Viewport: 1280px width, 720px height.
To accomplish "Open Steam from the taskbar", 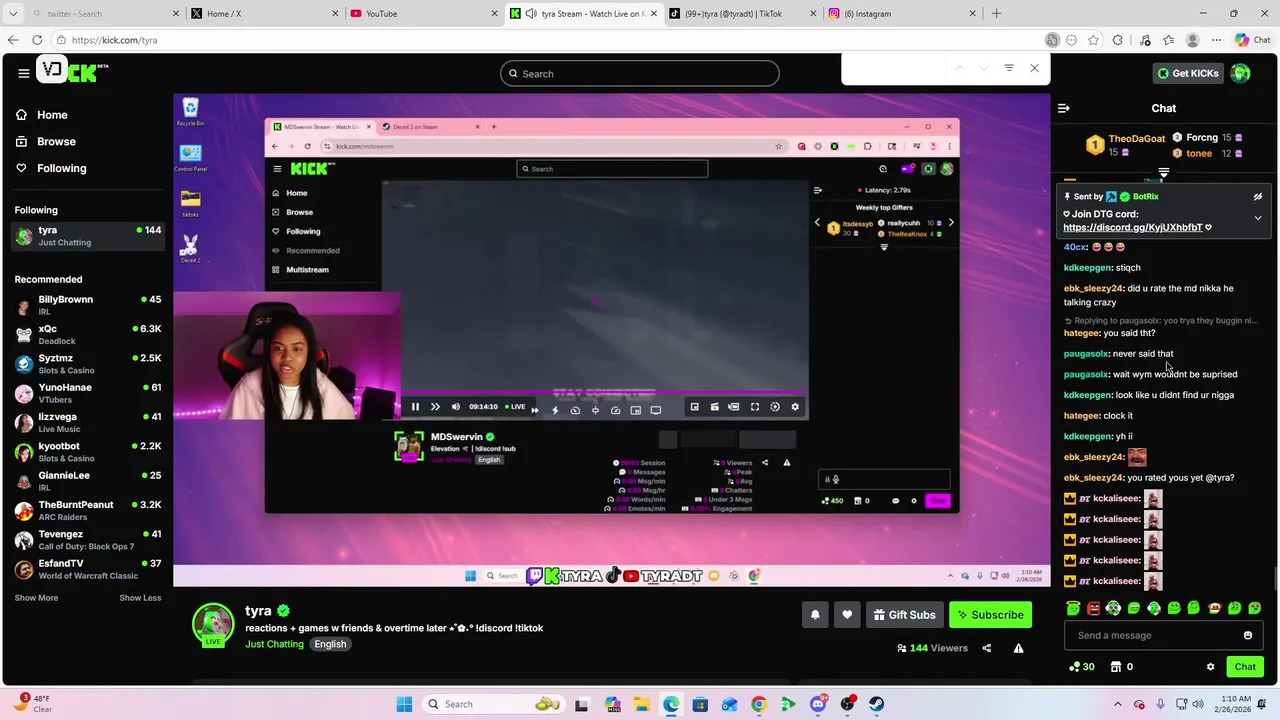I will click(x=877, y=704).
